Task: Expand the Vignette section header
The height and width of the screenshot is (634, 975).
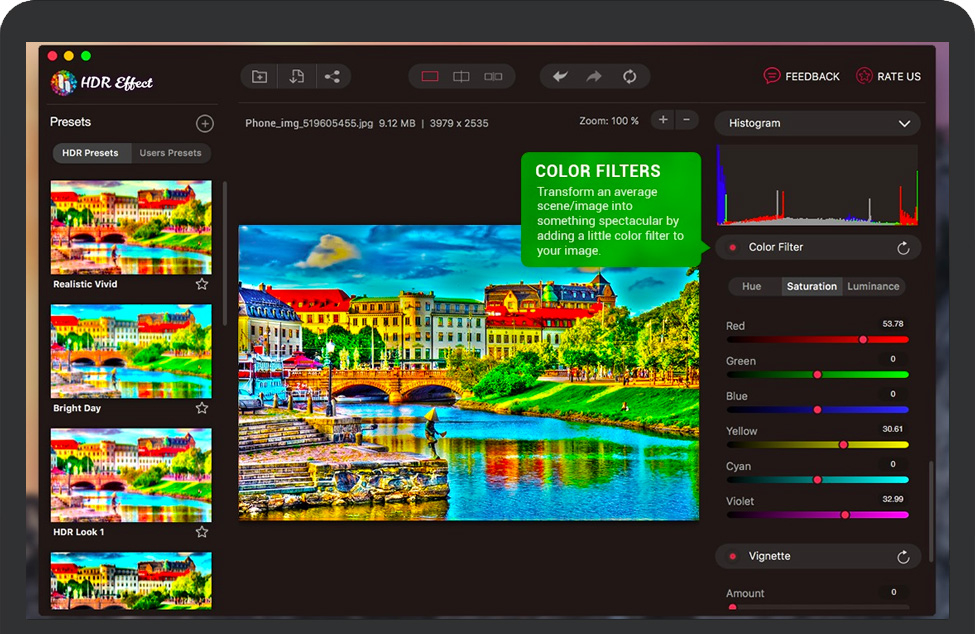Action: click(x=770, y=556)
